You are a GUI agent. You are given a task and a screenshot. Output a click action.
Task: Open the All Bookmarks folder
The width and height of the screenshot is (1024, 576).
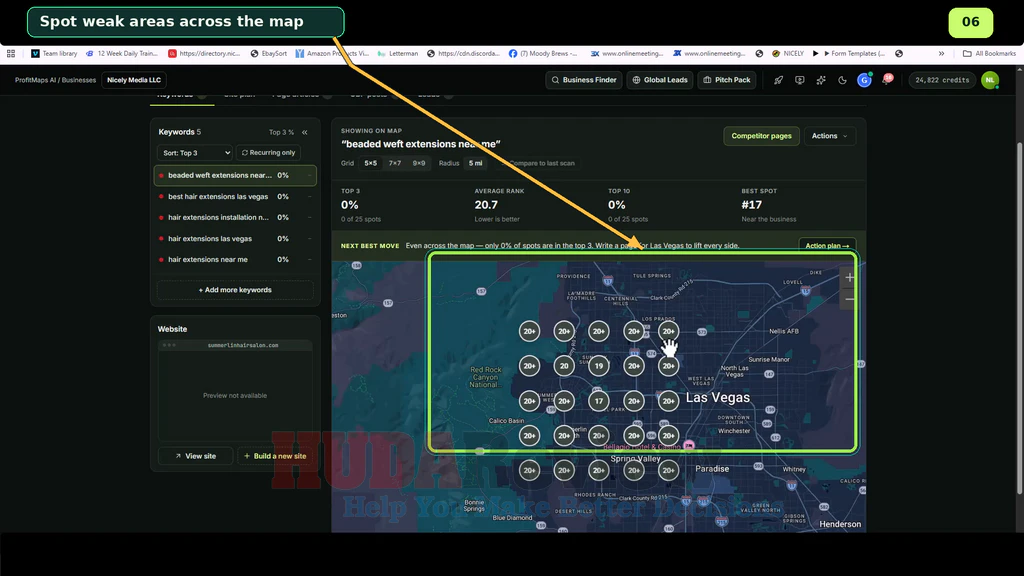pos(989,54)
